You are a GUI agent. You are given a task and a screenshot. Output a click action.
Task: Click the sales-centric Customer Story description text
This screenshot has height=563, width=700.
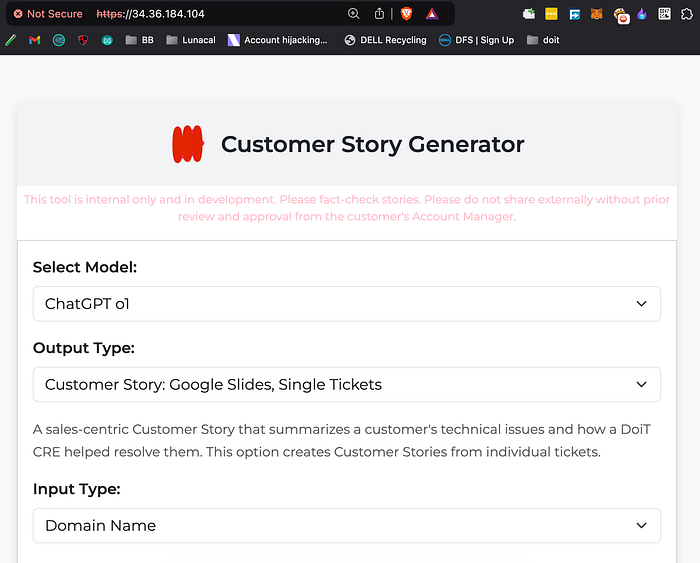coord(342,441)
